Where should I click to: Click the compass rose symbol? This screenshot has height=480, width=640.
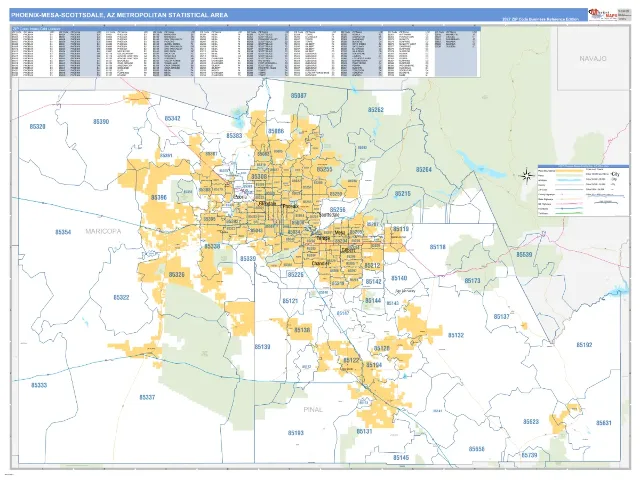tap(527, 176)
